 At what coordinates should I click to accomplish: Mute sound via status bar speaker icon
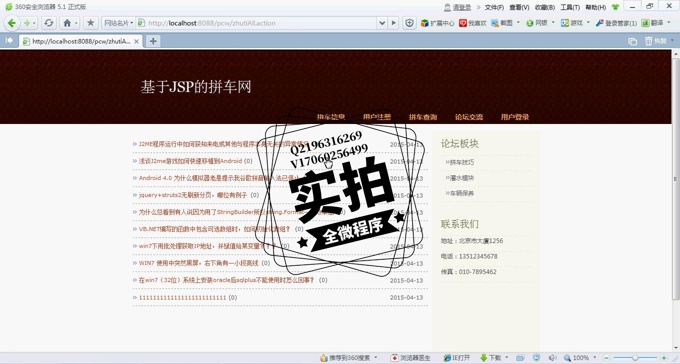pyautogui.click(x=552, y=358)
